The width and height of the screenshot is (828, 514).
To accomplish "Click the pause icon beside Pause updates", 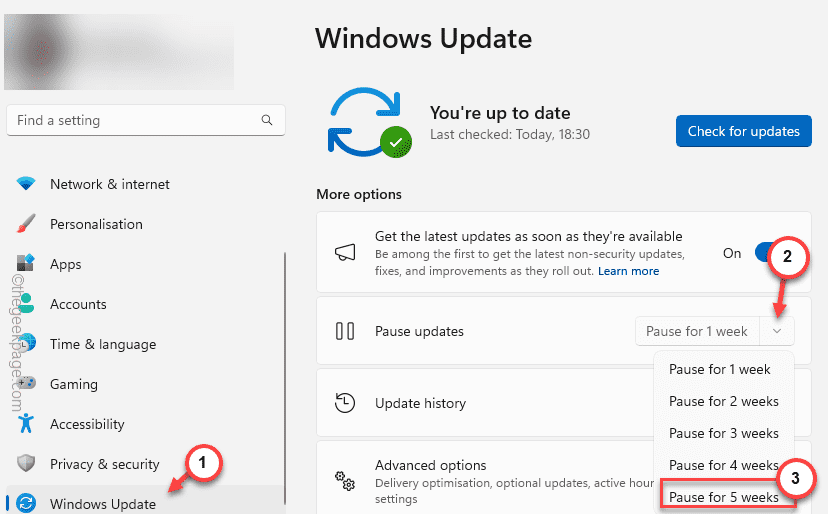I will 345,331.
